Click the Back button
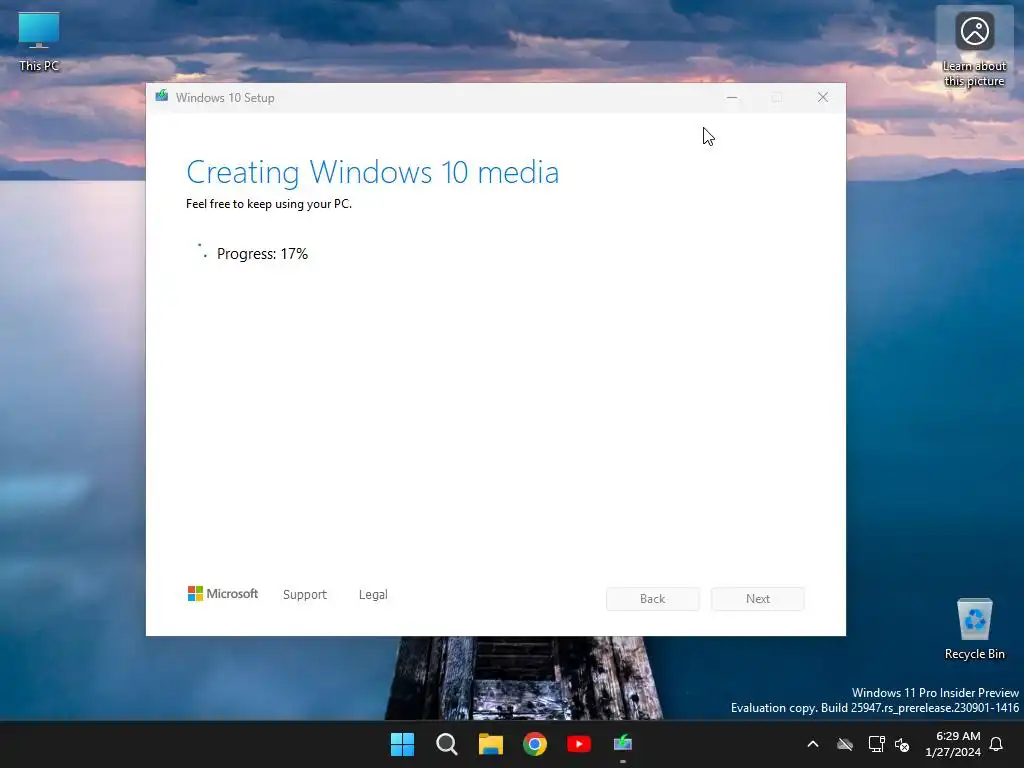Viewport: 1024px width, 768px height. click(x=652, y=599)
